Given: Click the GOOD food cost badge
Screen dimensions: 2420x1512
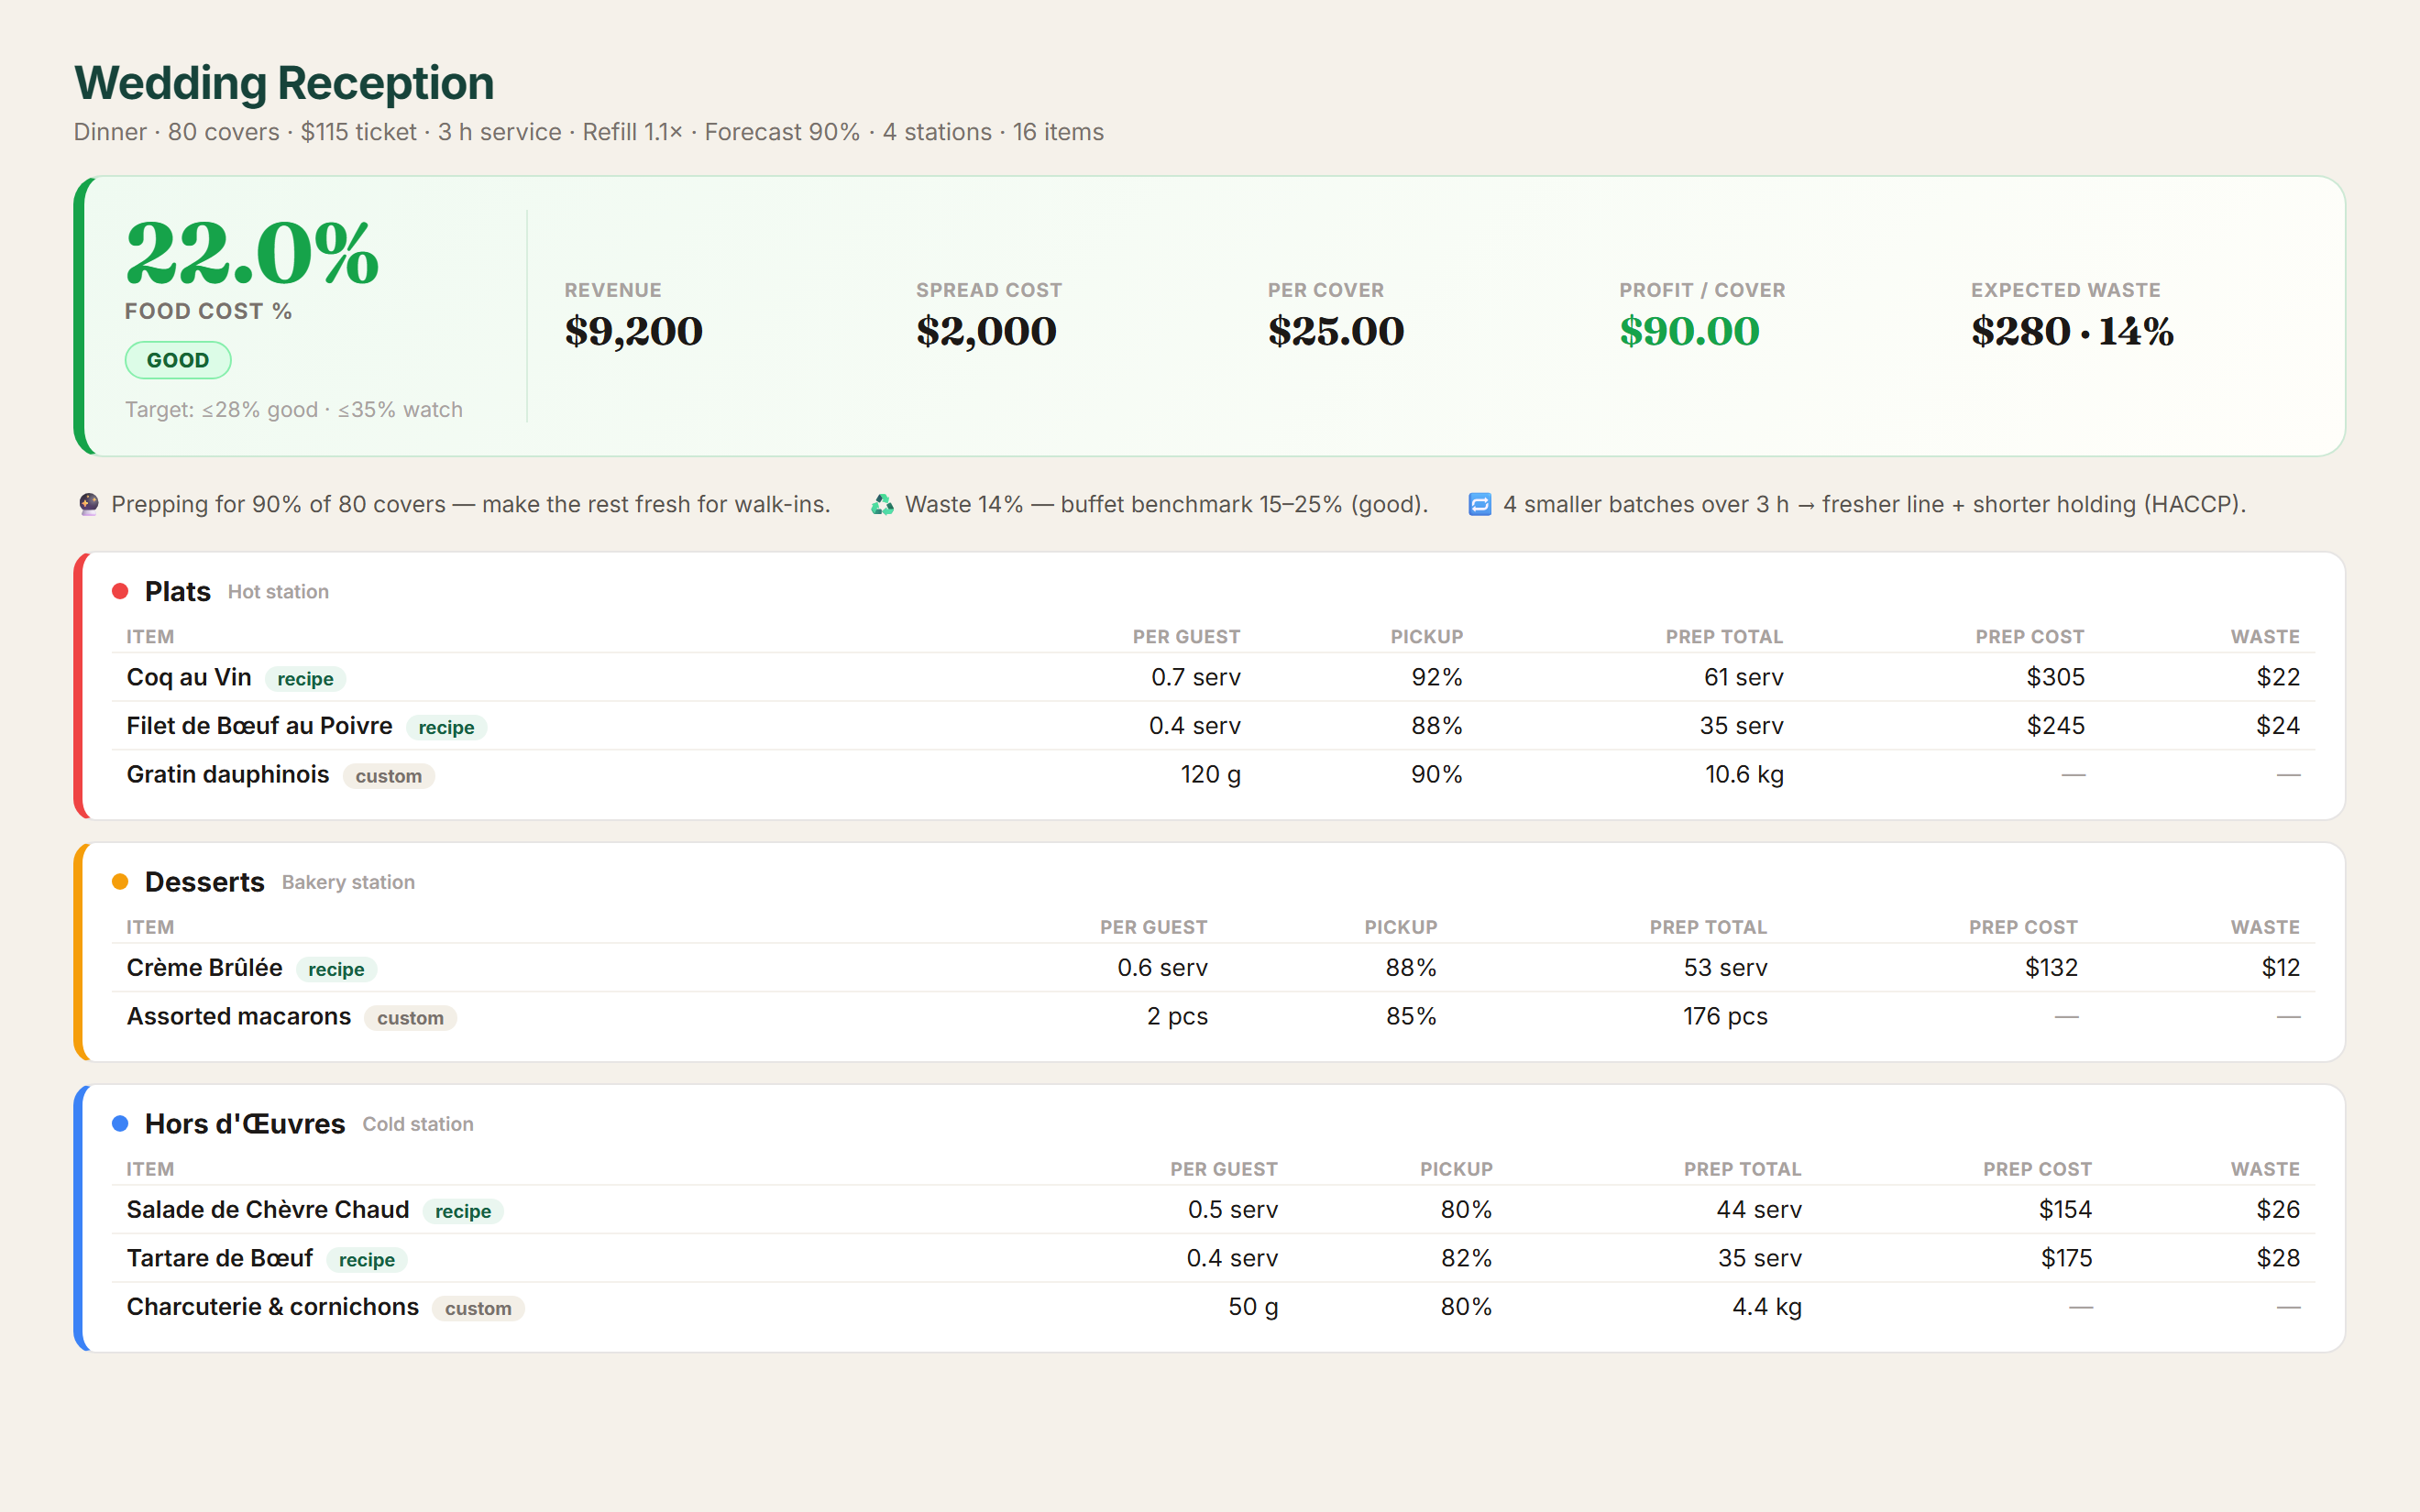Looking at the screenshot, I should tap(178, 360).
